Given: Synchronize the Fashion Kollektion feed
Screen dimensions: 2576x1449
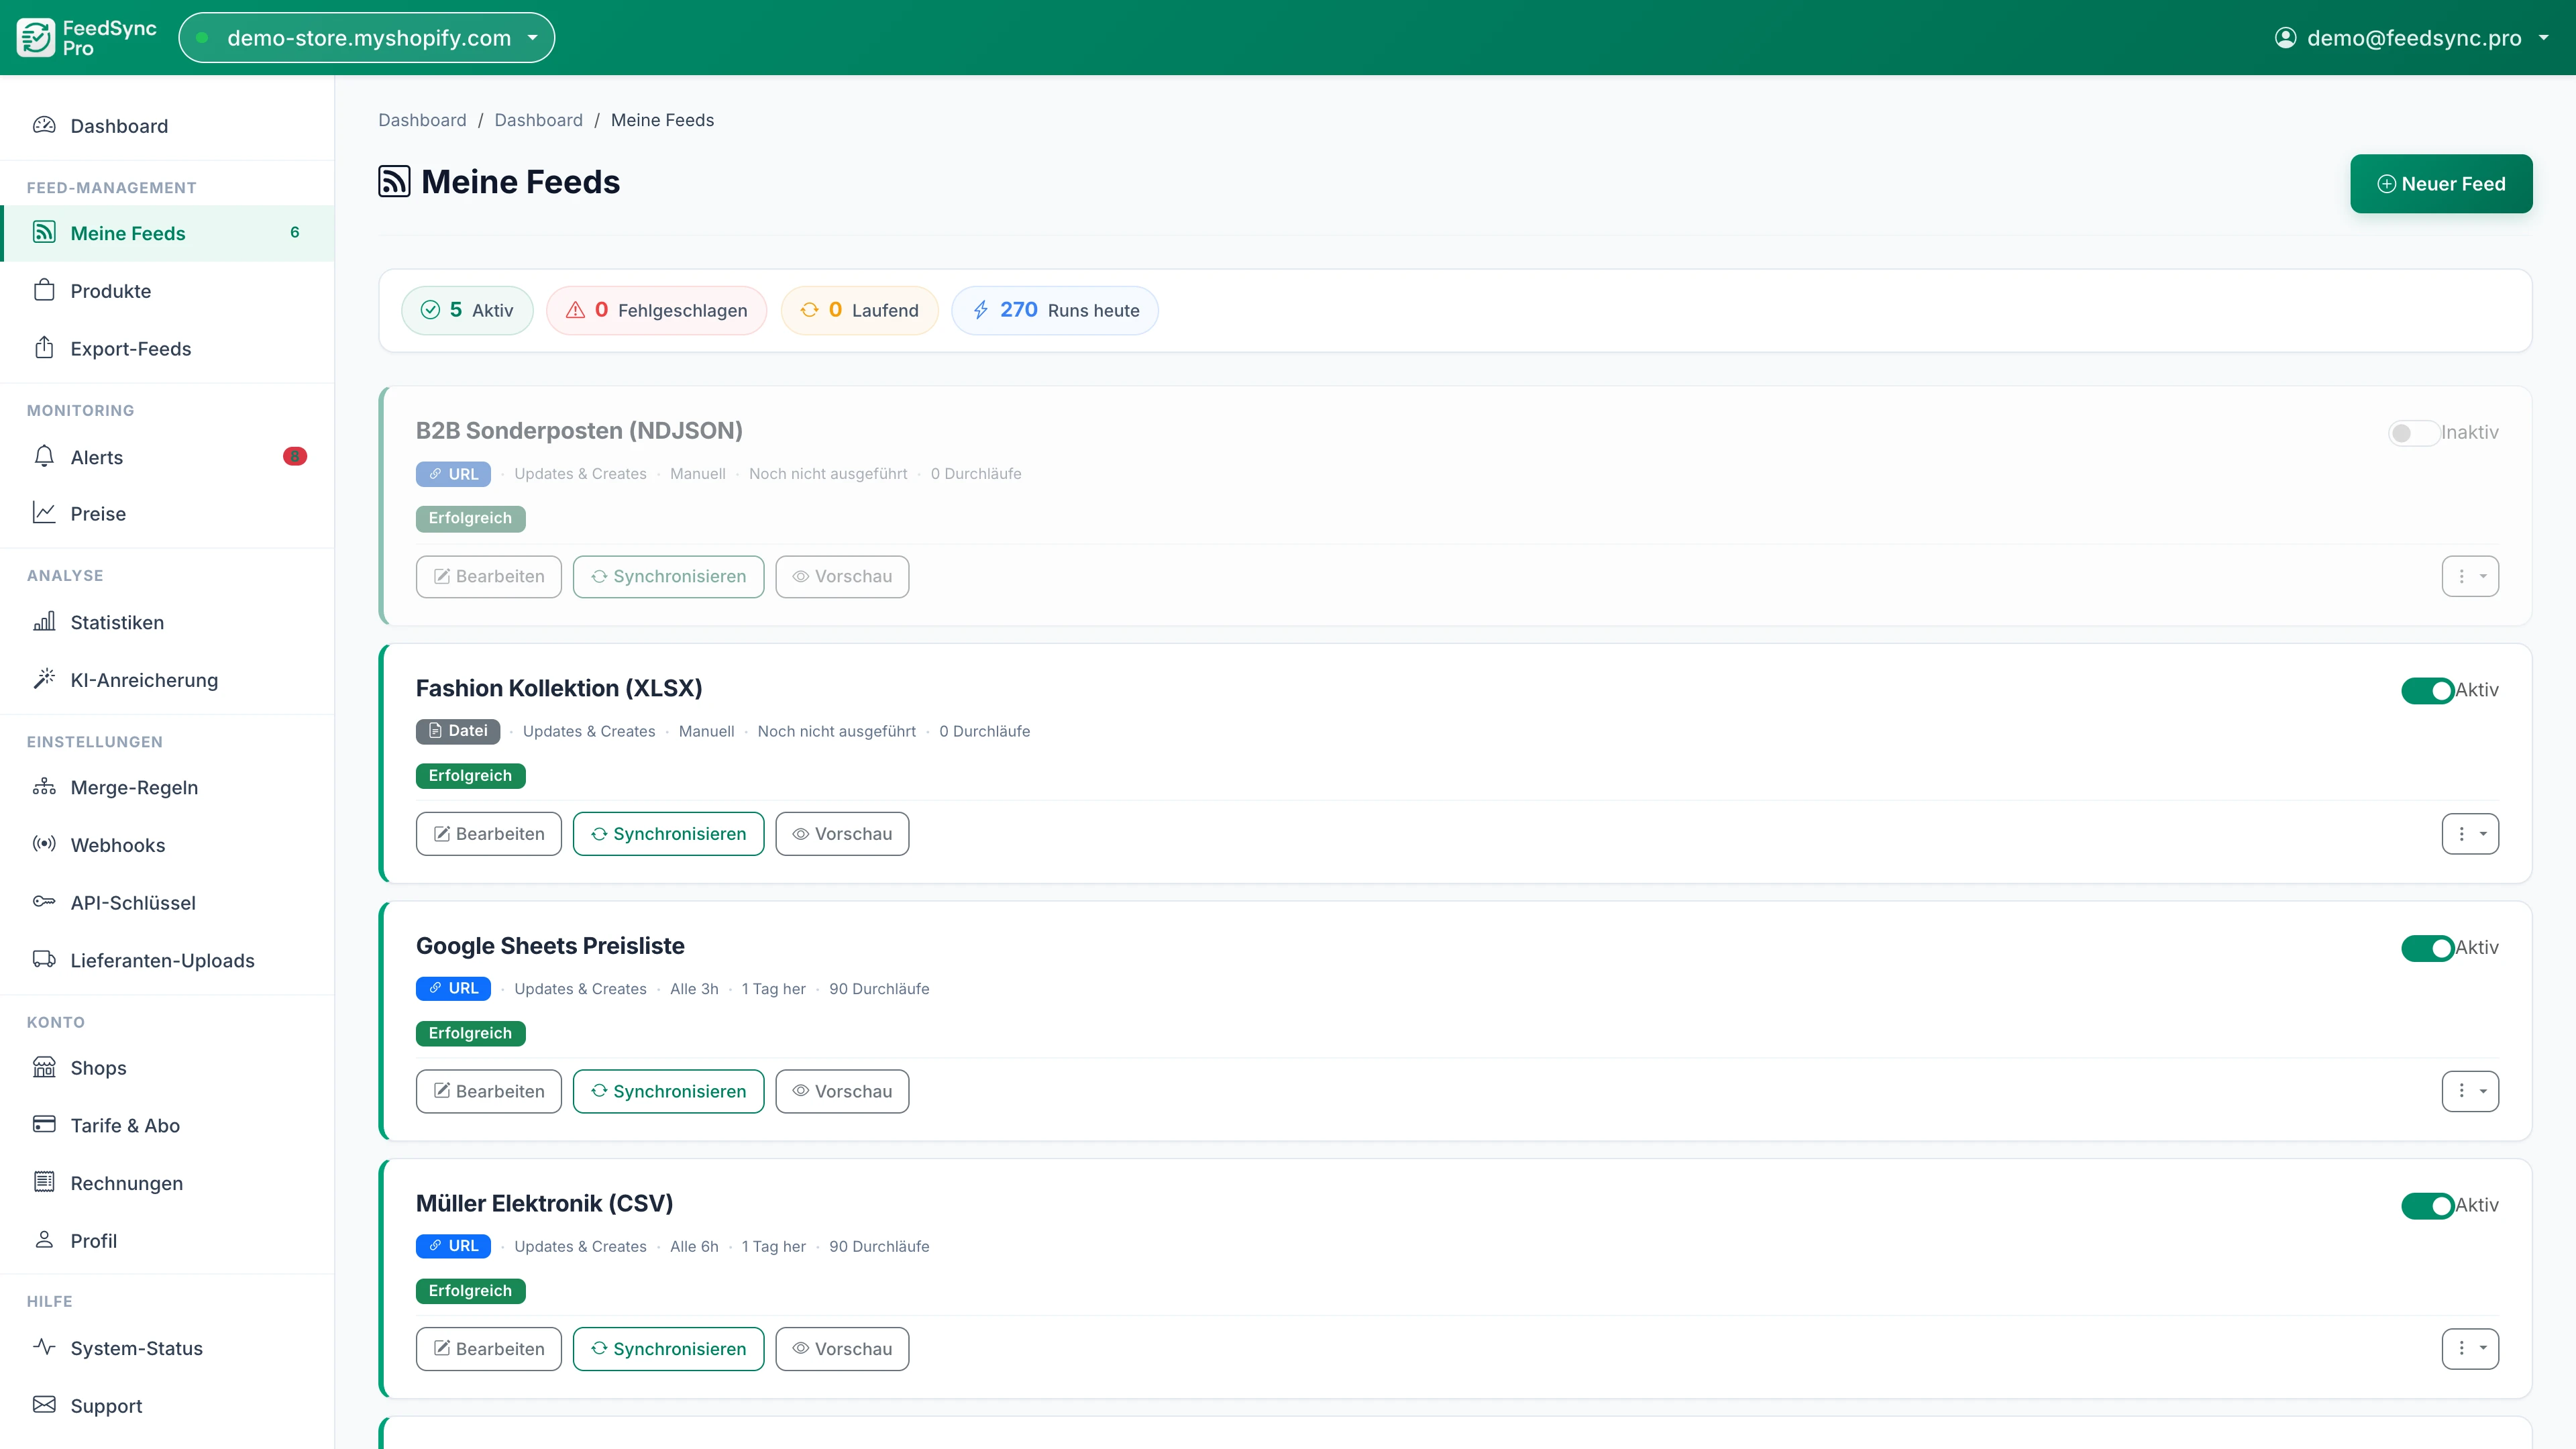Looking at the screenshot, I should (x=668, y=833).
